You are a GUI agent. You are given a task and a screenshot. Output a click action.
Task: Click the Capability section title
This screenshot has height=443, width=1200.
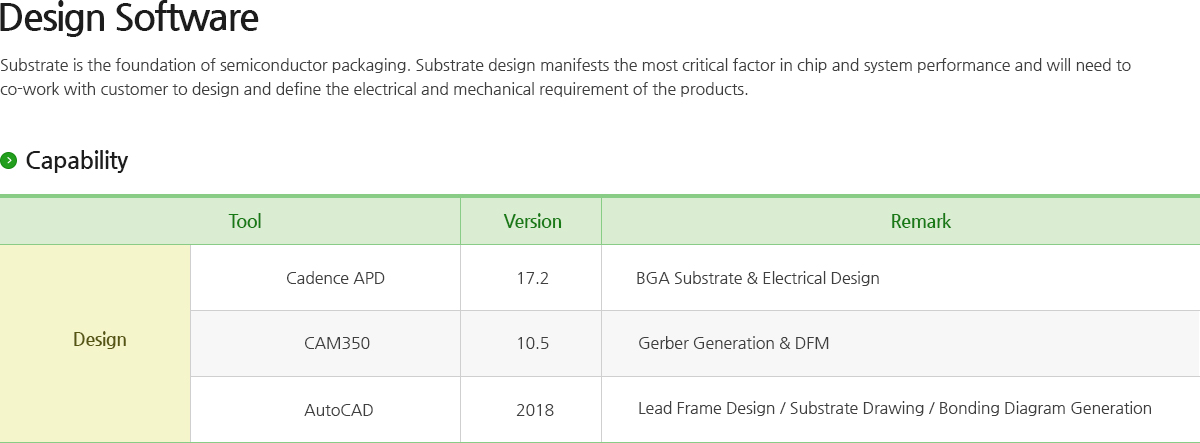point(77,160)
